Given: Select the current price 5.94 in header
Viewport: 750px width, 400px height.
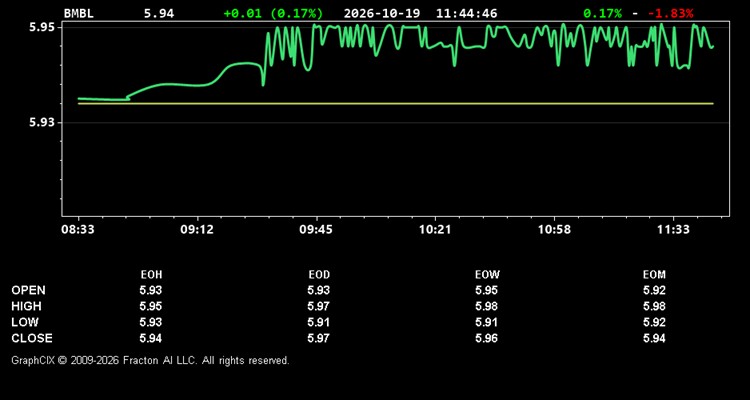Looking at the screenshot, I should 159,13.
